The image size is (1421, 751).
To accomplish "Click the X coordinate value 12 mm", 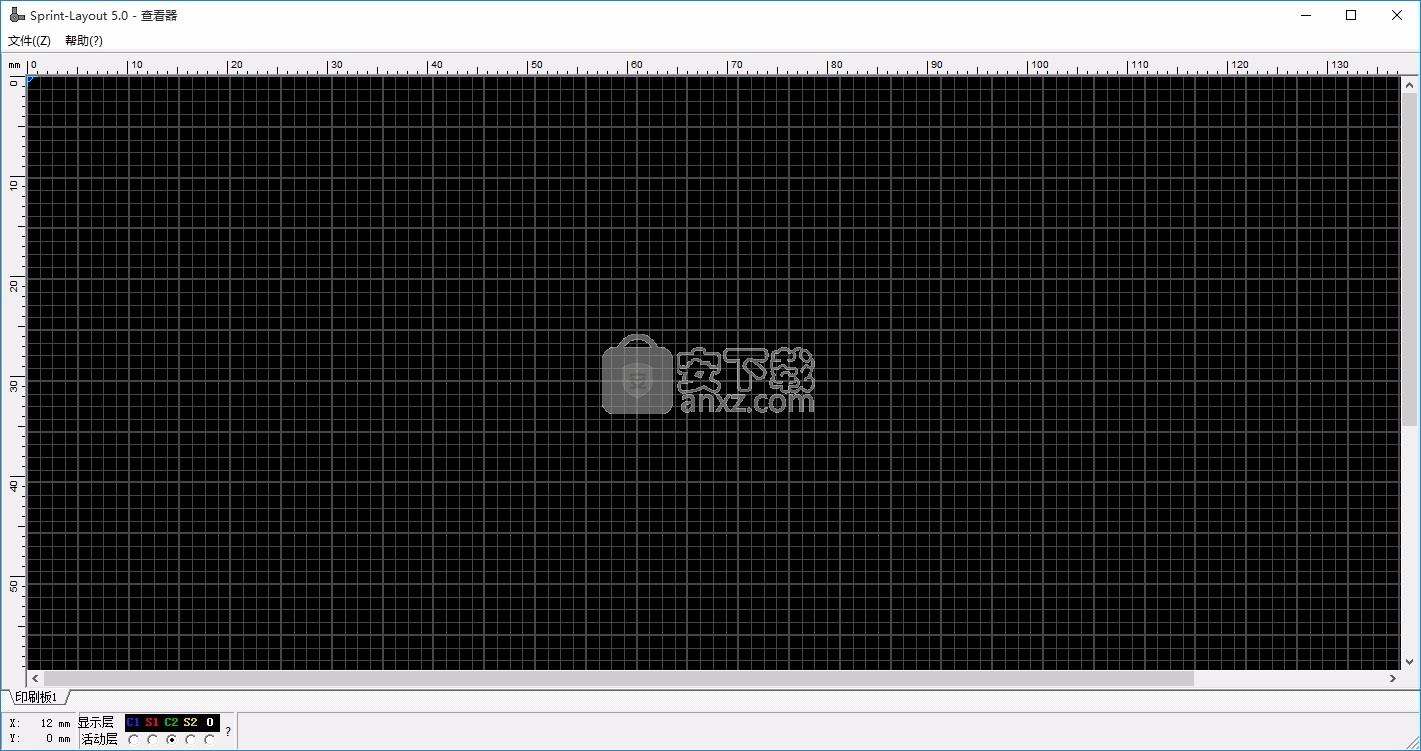I will 55,723.
